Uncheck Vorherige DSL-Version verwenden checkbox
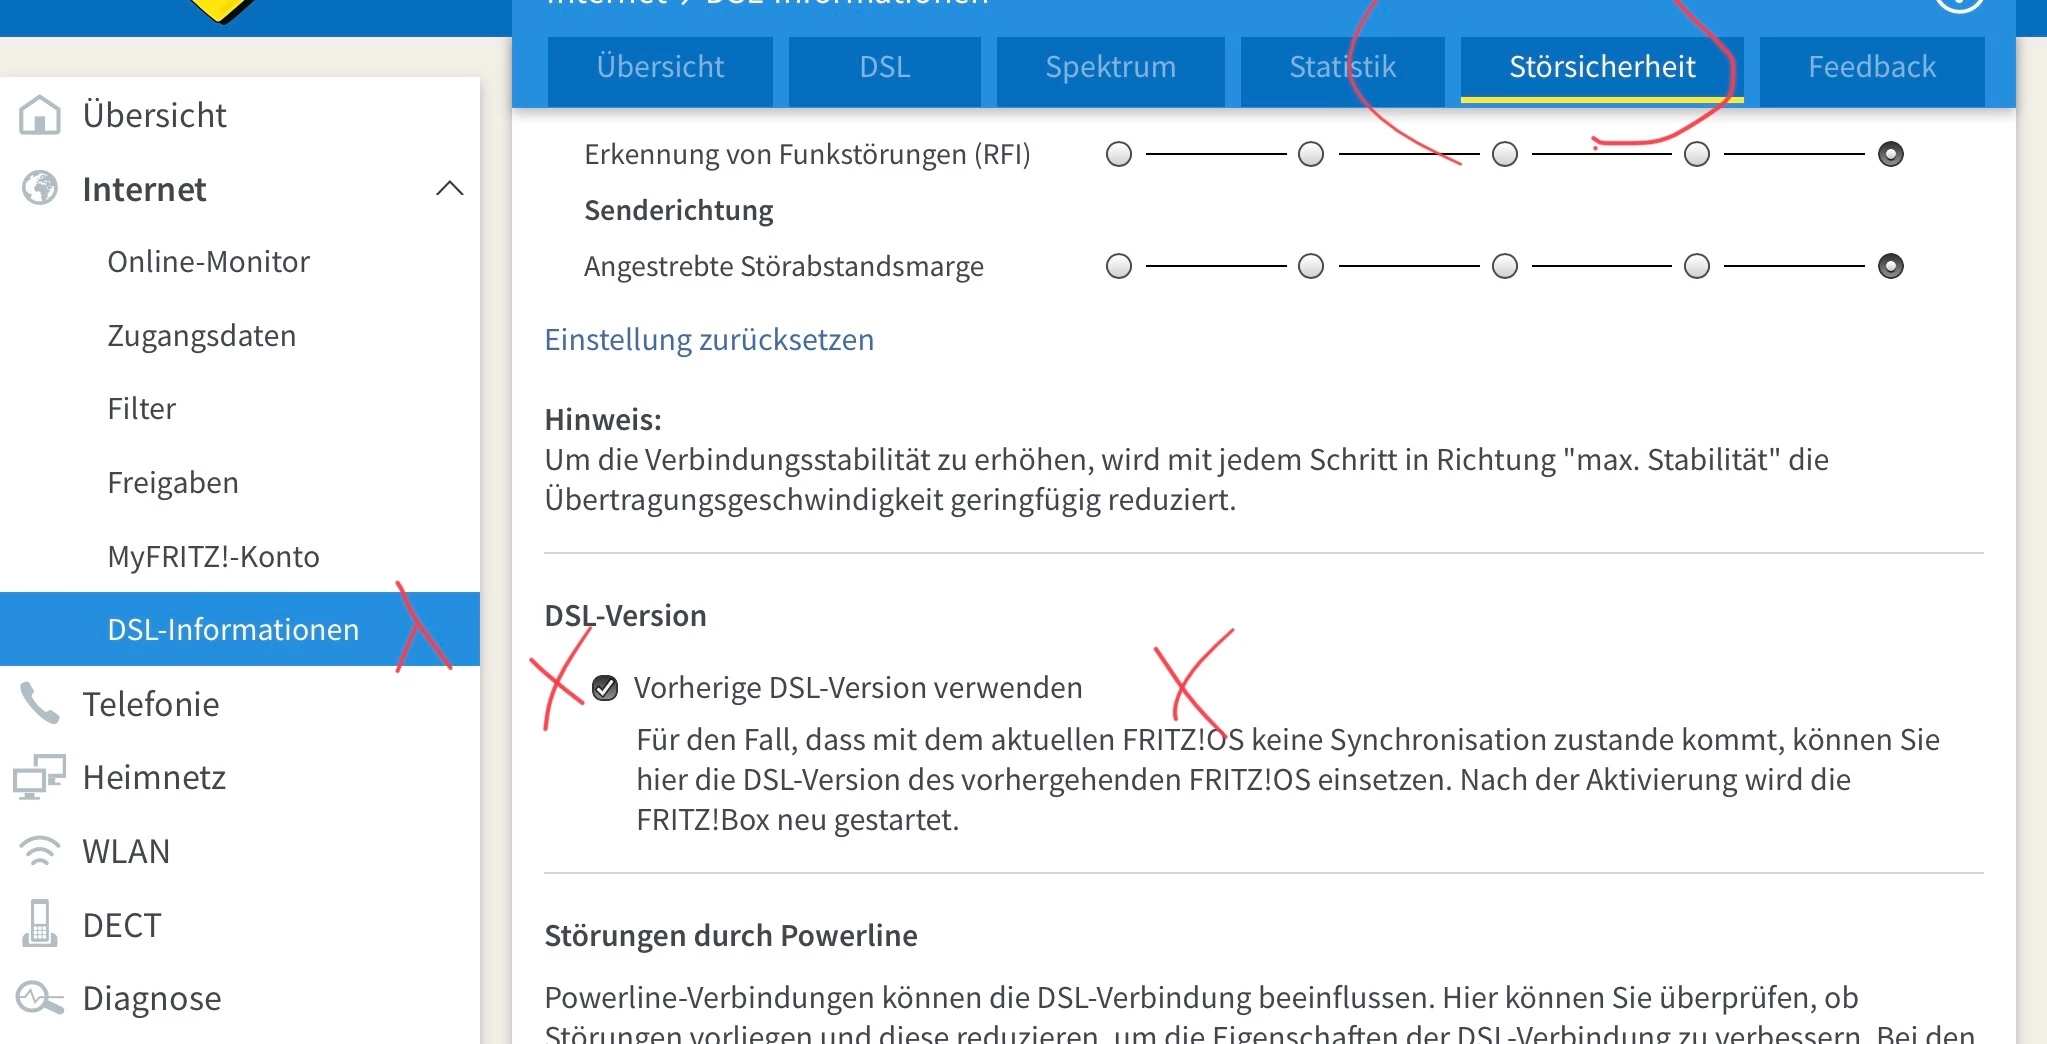This screenshot has width=2047, height=1044. [605, 688]
